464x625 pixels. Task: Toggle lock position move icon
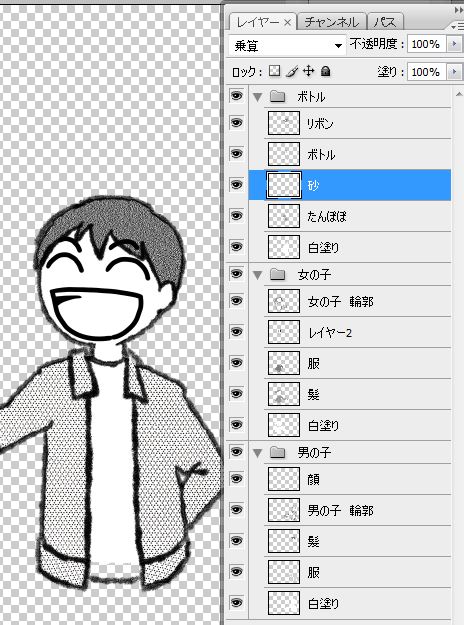coord(309,71)
